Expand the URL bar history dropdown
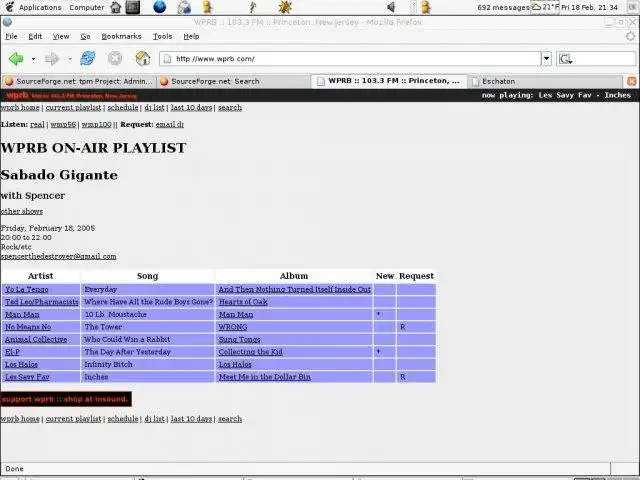 (547, 59)
